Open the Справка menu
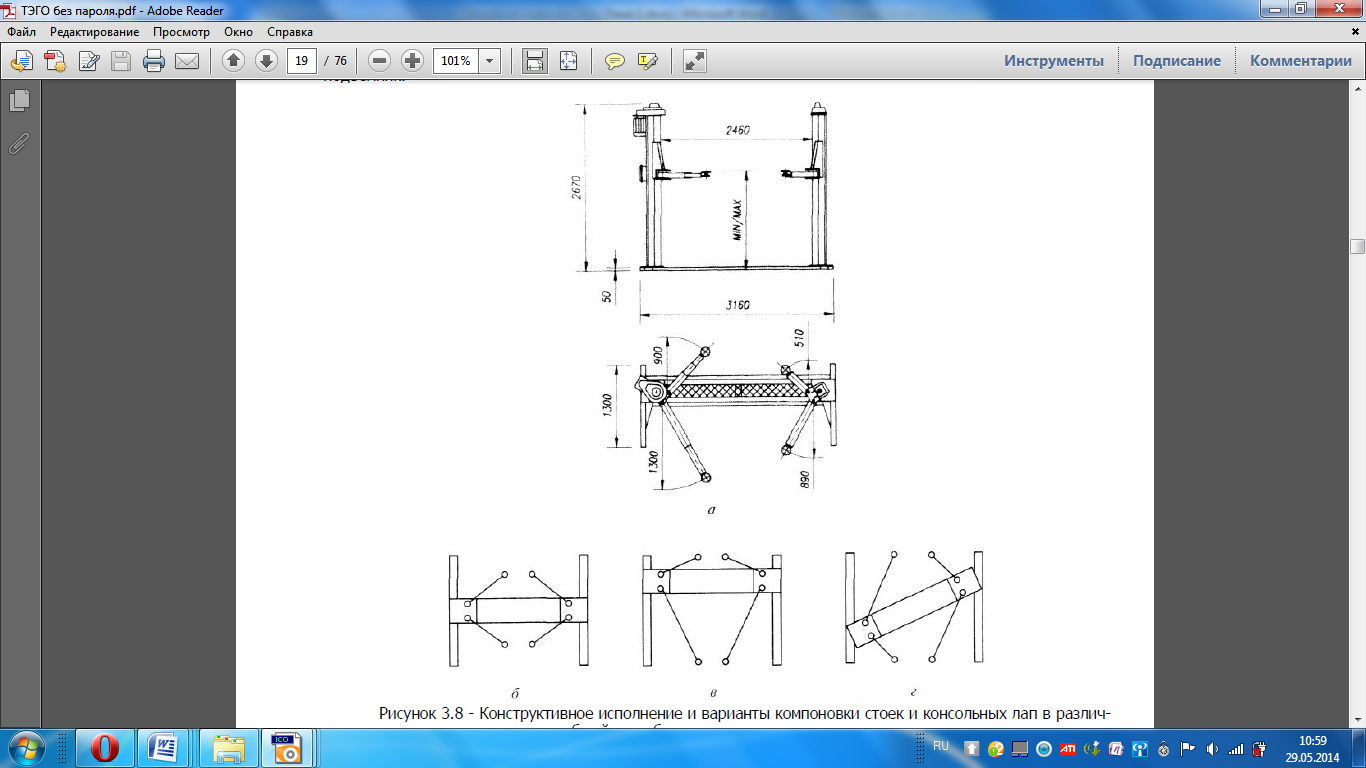The width and height of the screenshot is (1366, 768). pos(290,32)
